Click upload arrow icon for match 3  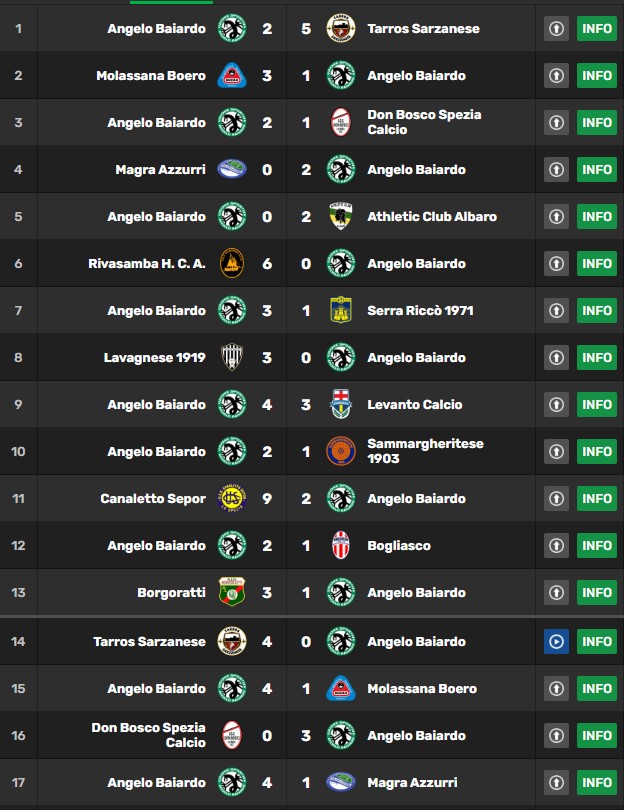[x=556, y=122]
